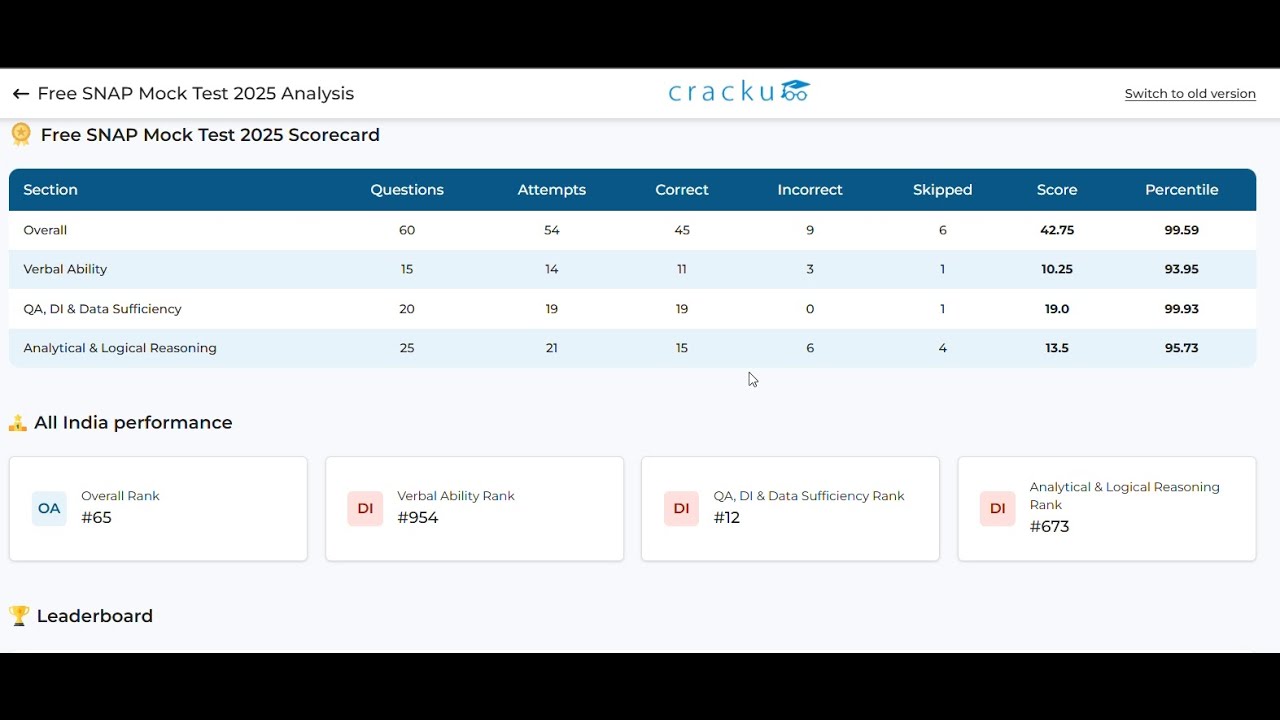Select DI badge on Analytical & Logical Reasoning card
This screenshot has width=1280, height=720.
coord(997,508)
